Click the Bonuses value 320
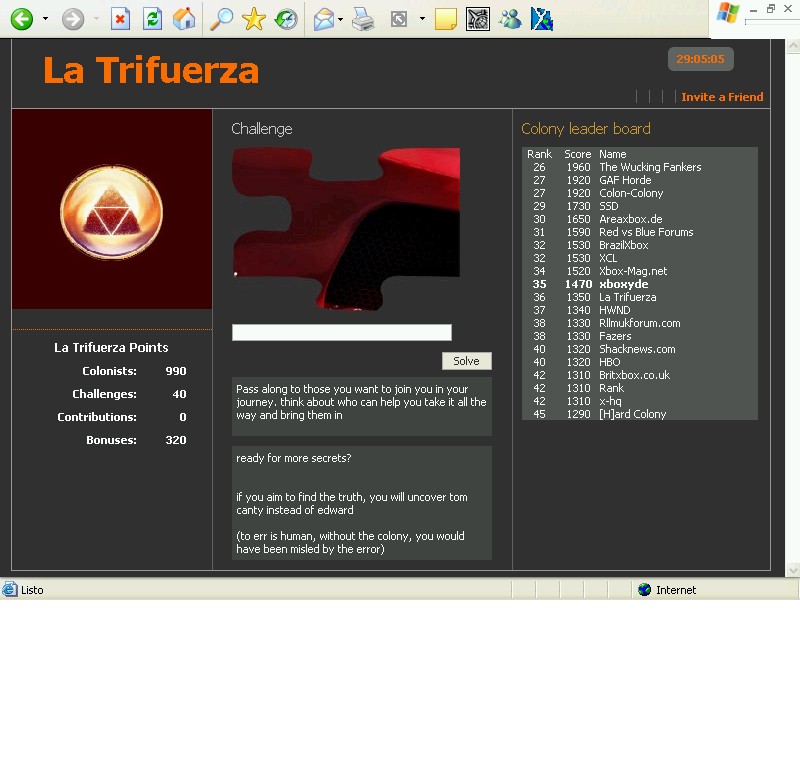 [176, 440]
